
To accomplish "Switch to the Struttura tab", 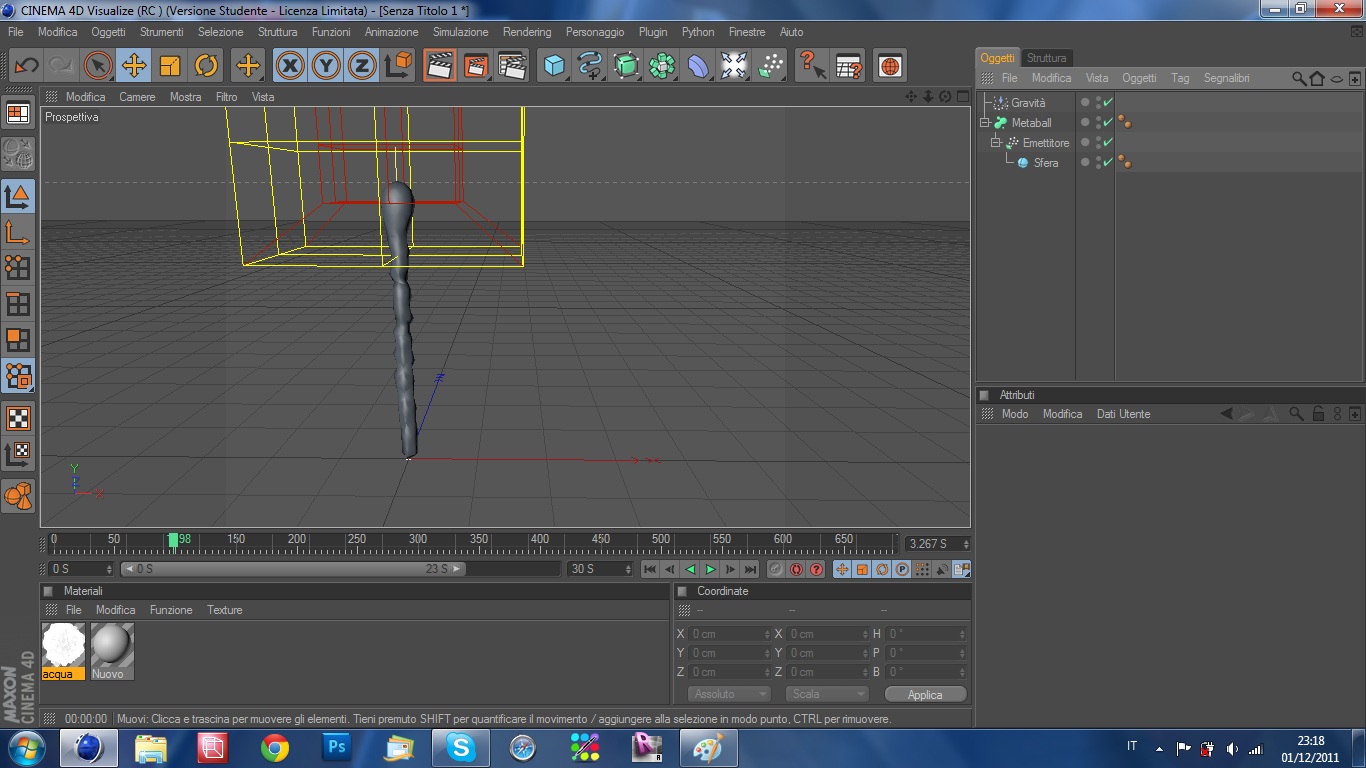I will (x=1046, y=58).
